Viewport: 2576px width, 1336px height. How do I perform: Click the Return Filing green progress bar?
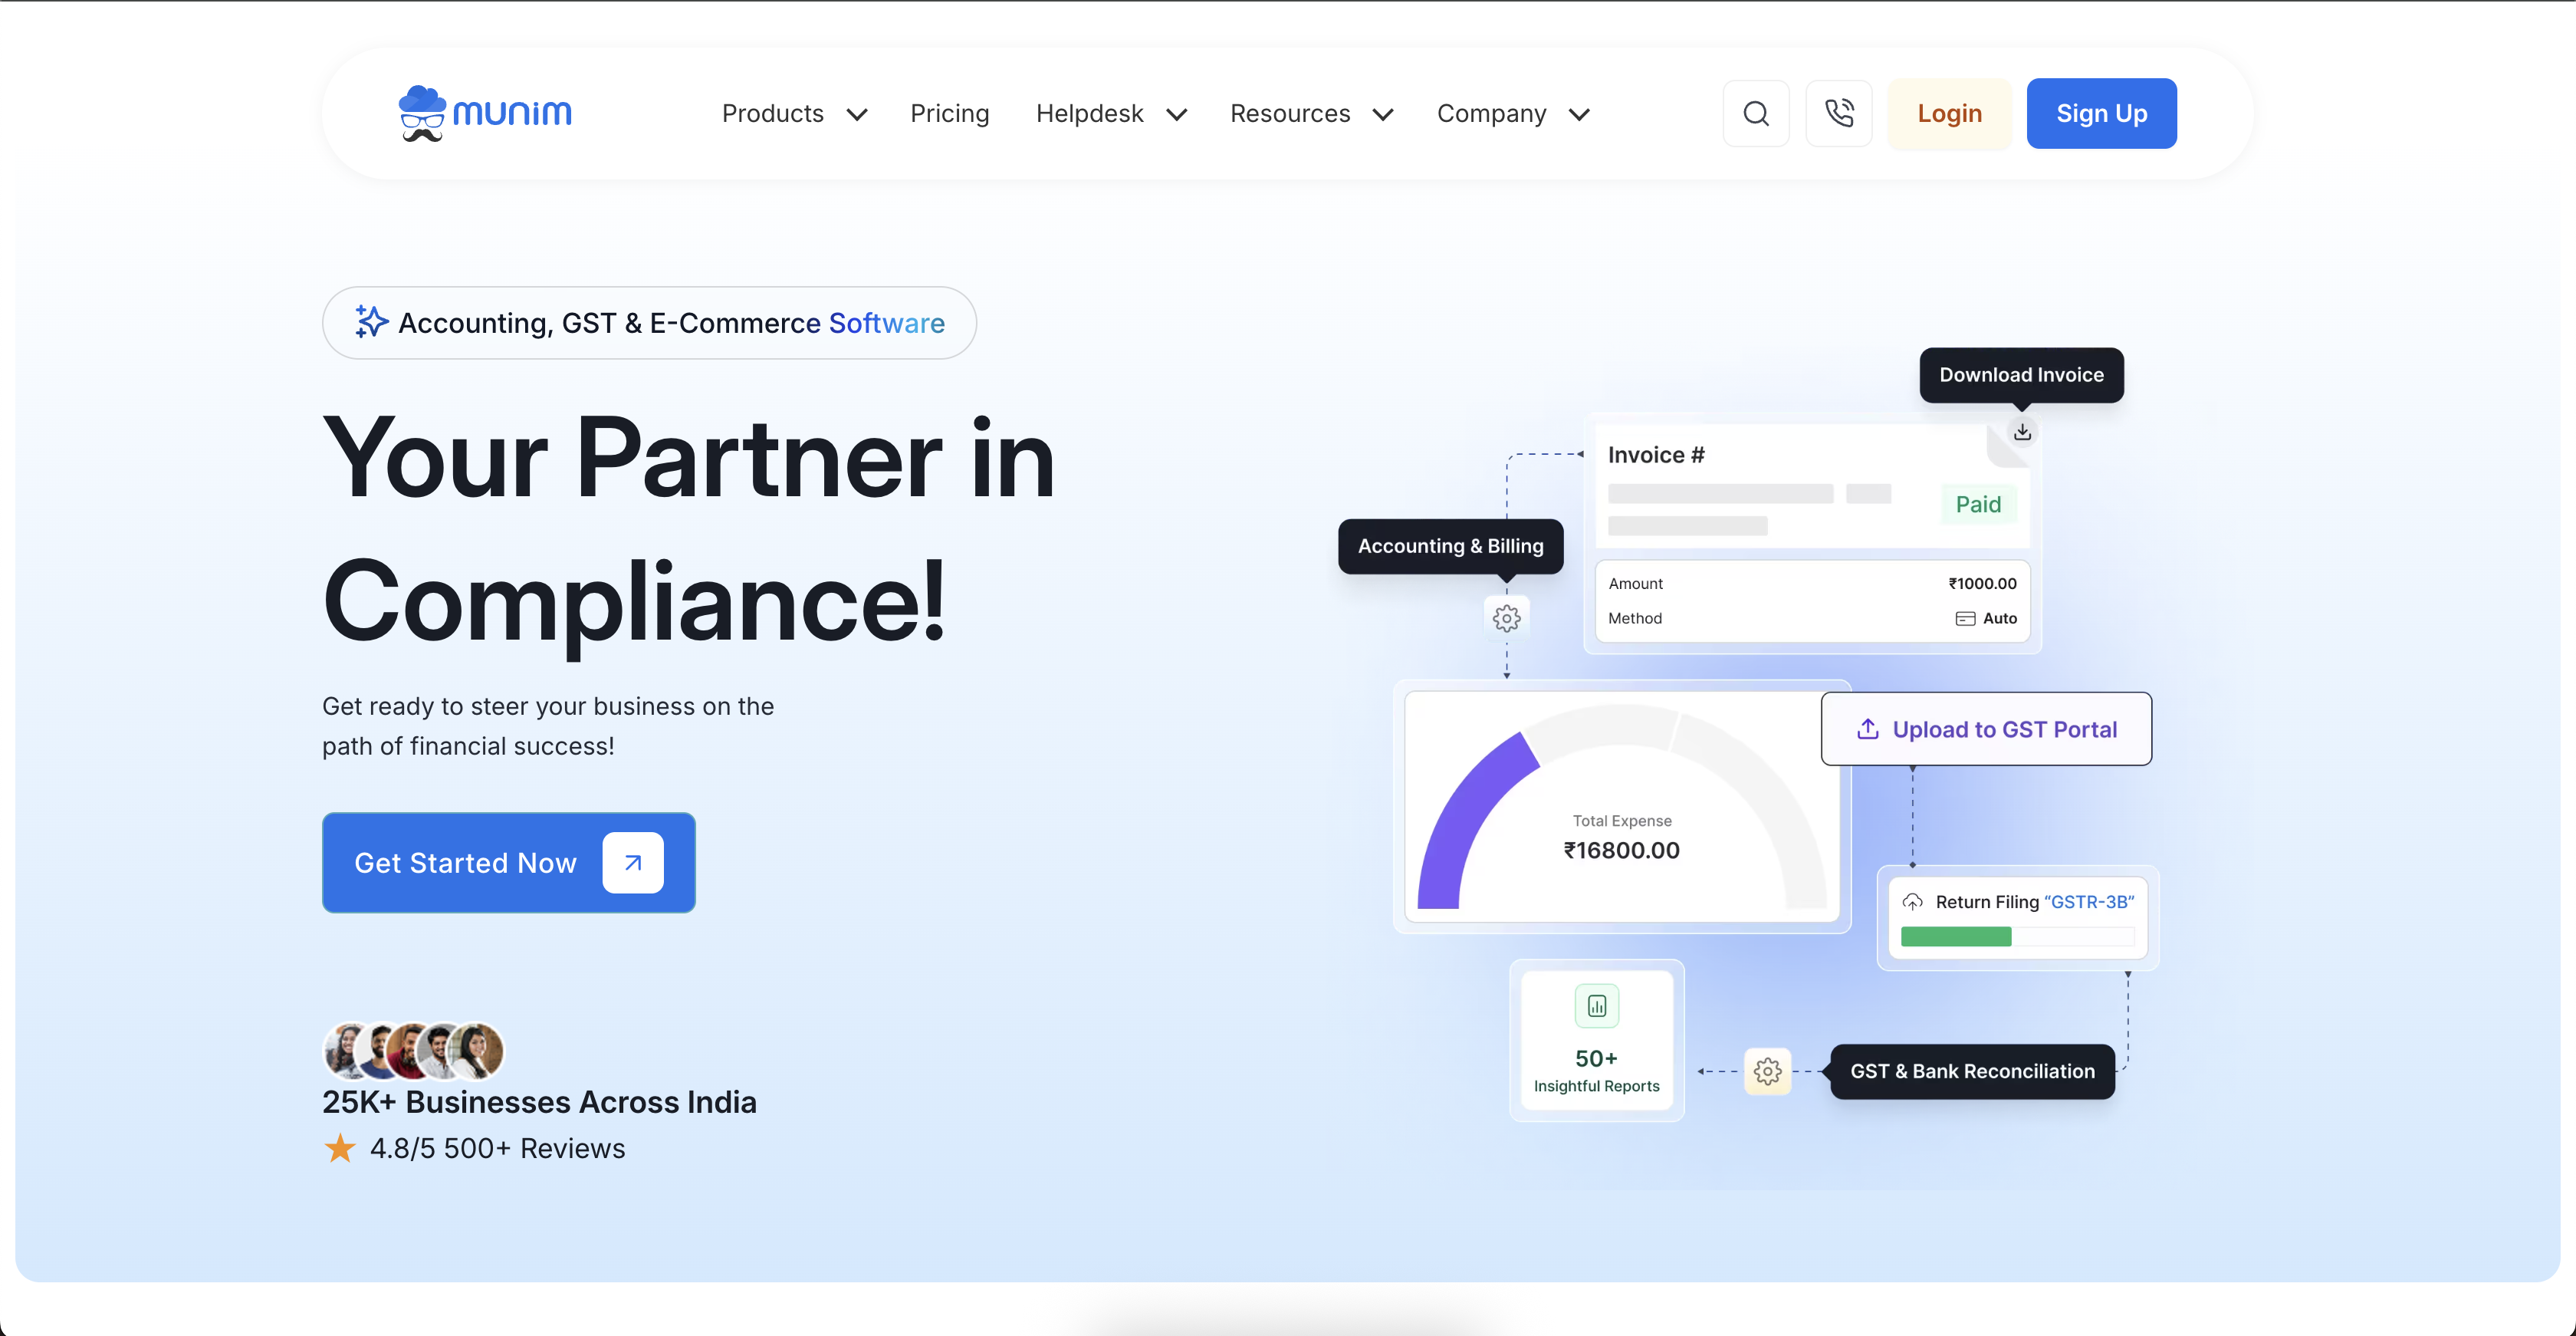tap(1955, 936)
